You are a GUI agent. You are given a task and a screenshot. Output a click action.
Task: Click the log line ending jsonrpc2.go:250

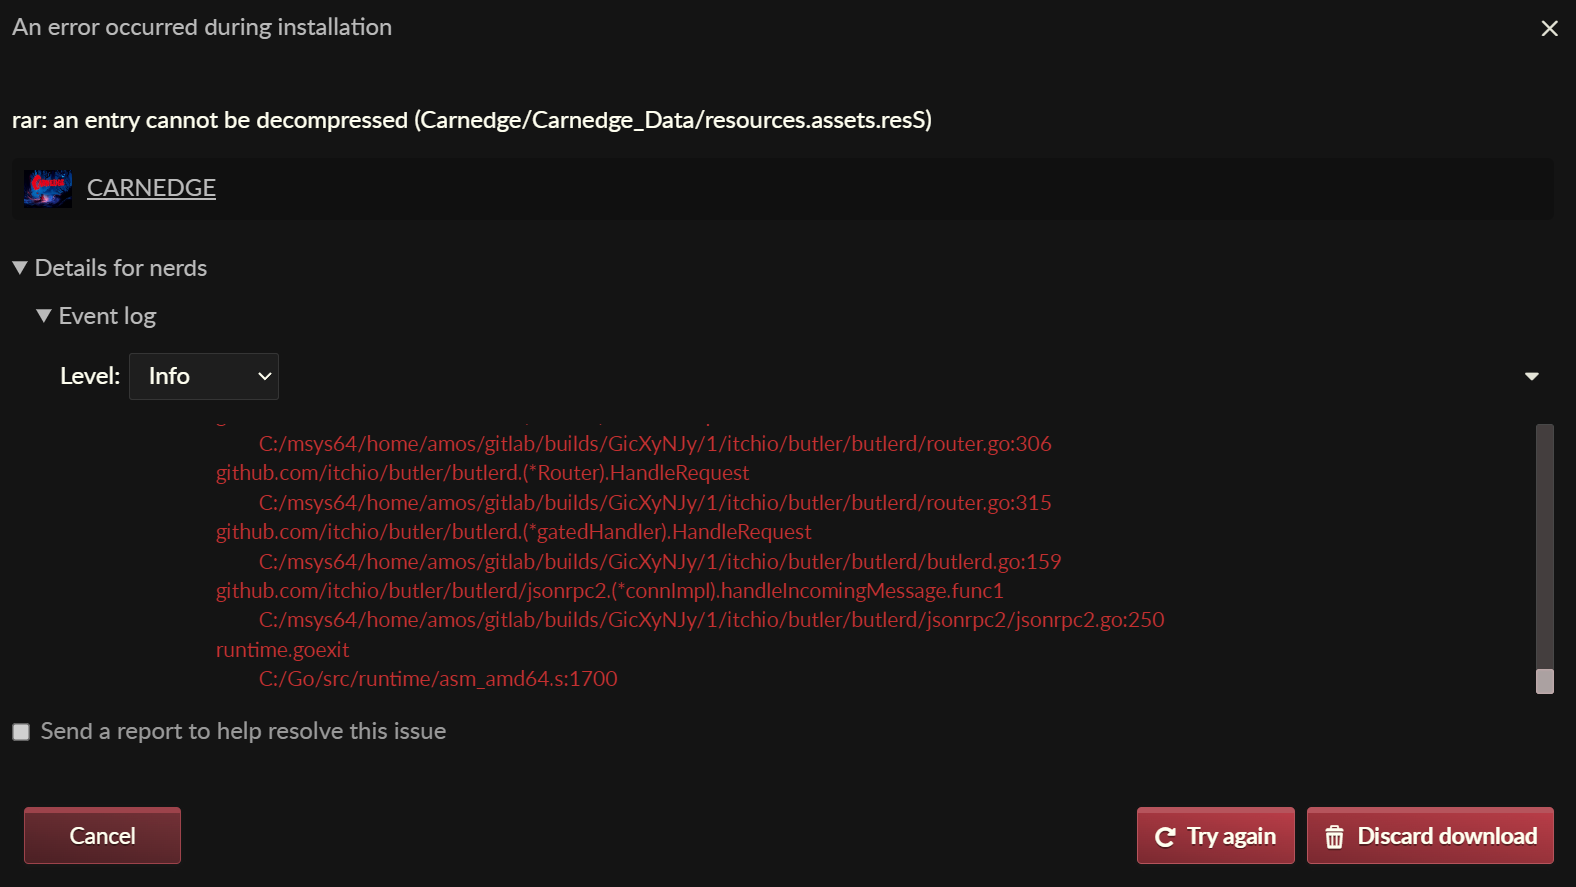tap(711, 620)
